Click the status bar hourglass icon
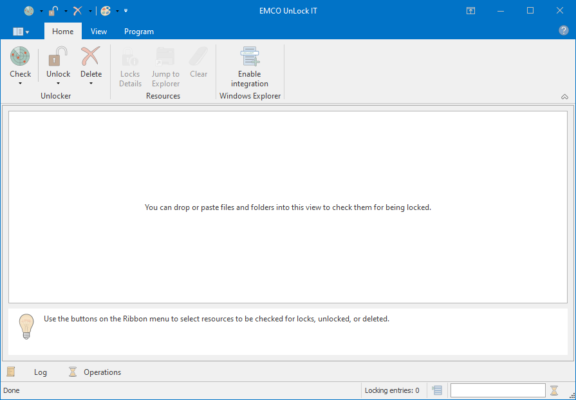The image size is (576, 400). (x=554, y=390)
